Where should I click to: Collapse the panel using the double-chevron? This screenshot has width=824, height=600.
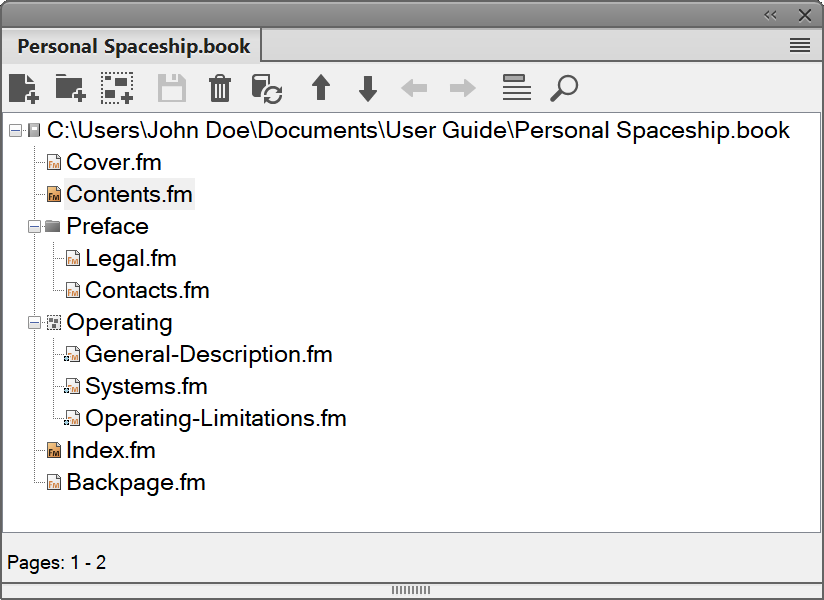tap(770, 15)
